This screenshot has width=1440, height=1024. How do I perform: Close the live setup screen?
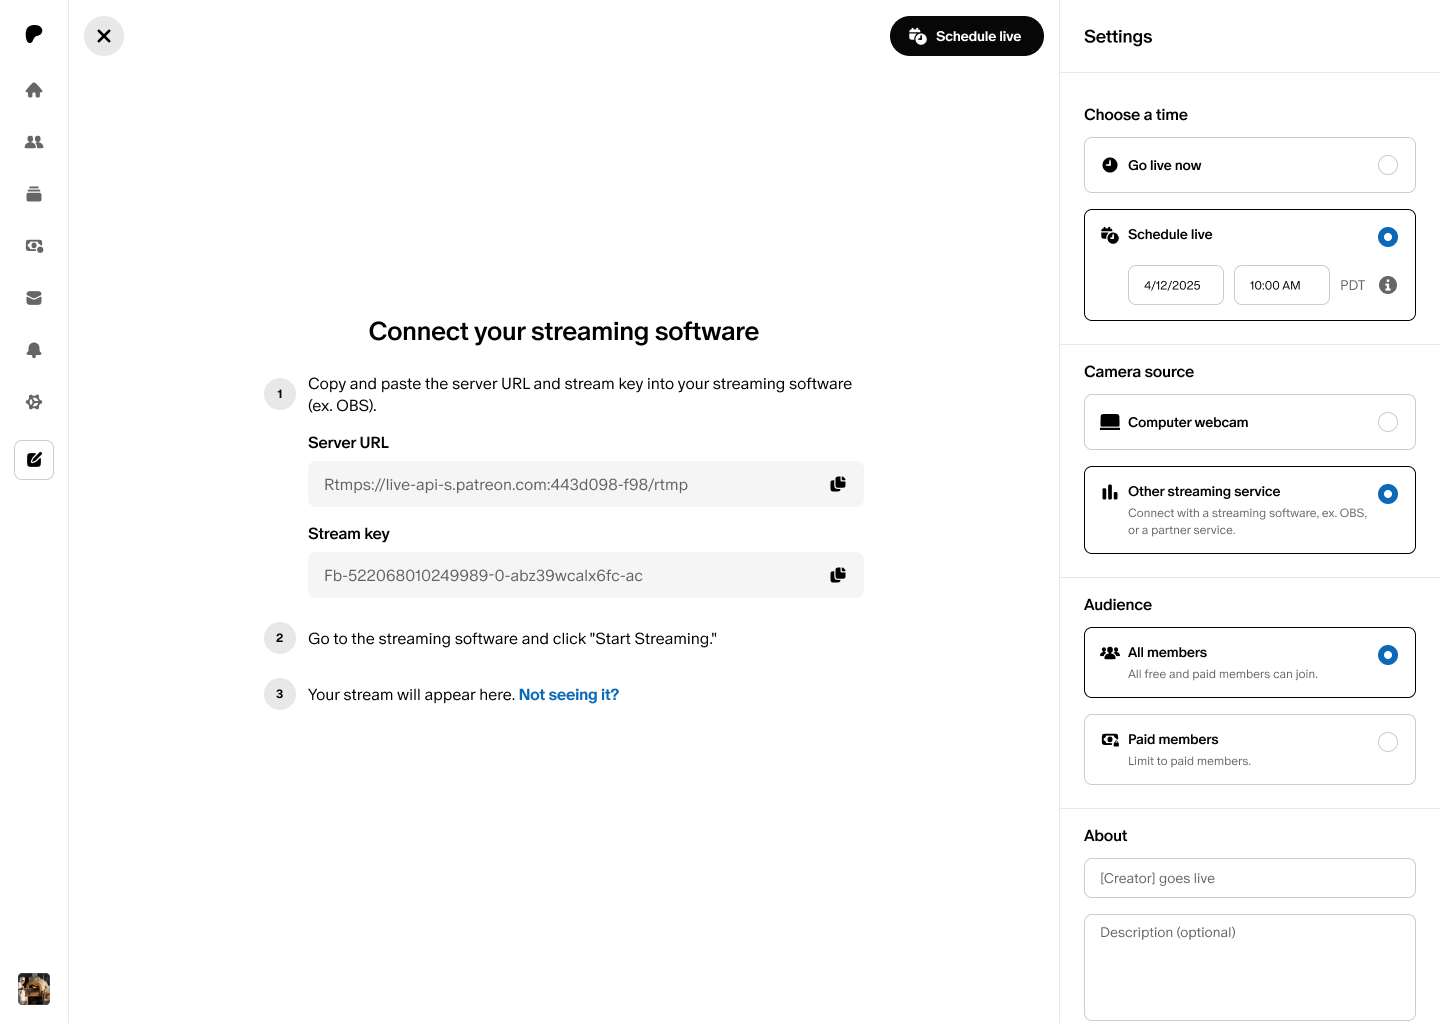tap(104, 36)
